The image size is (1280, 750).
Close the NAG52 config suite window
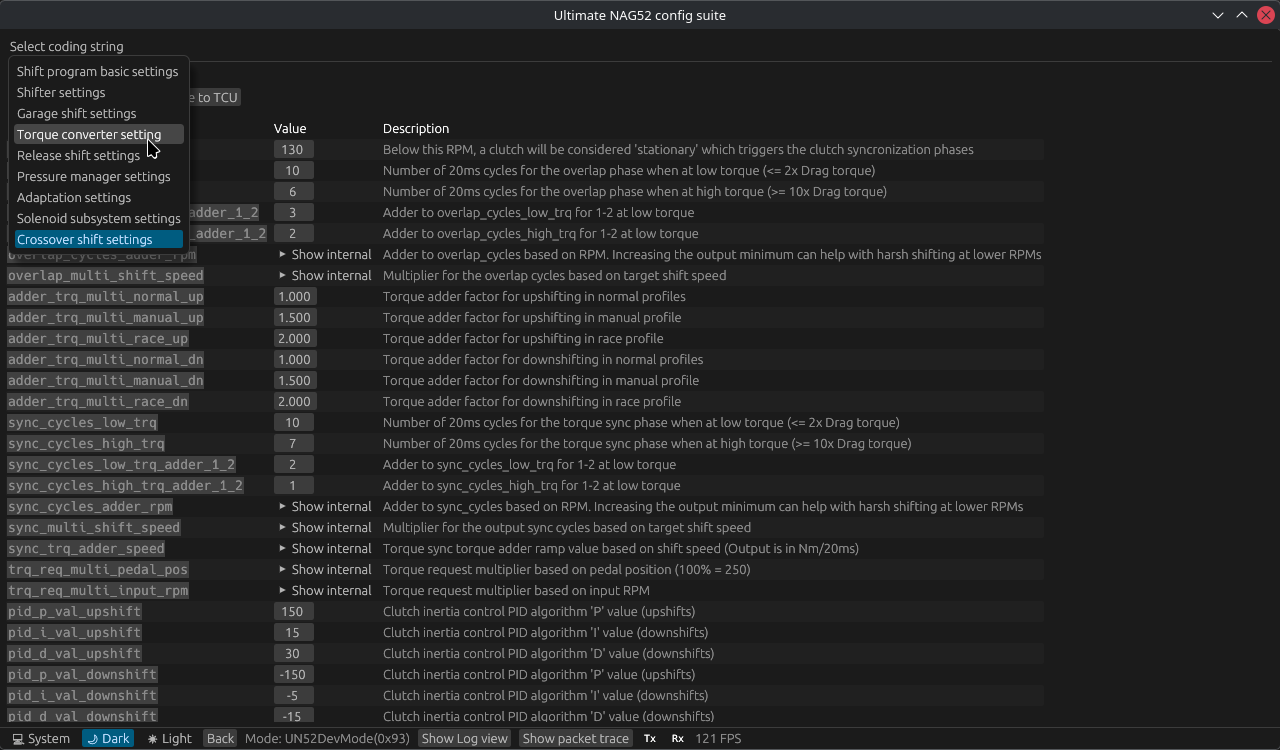click(x=1265, y=15)
